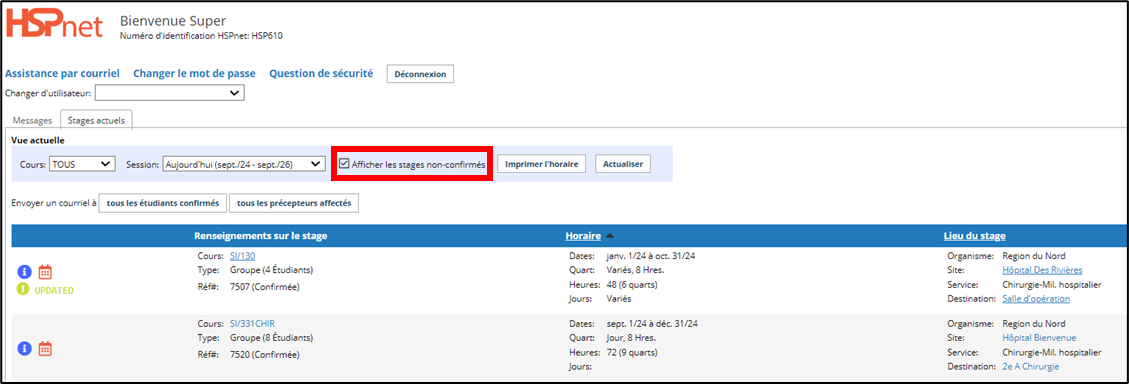1129x384 pixels.
Task: Click the text Variés, 8 Hres.
Action: tap(634, 270)
